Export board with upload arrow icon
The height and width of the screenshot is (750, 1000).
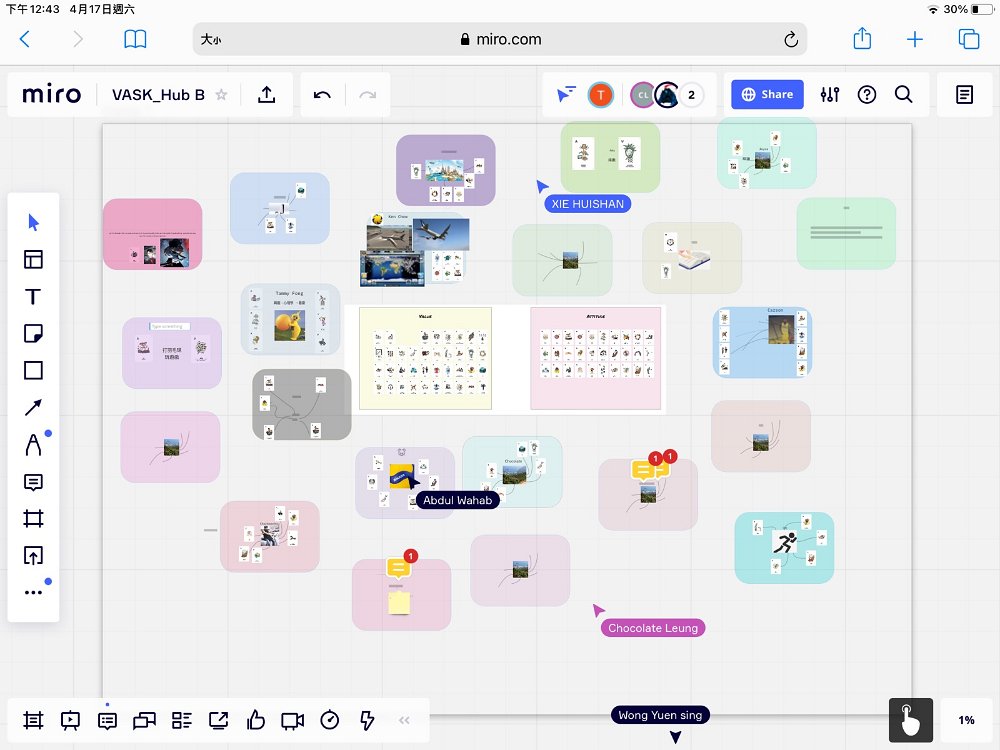tap(267, 94)
